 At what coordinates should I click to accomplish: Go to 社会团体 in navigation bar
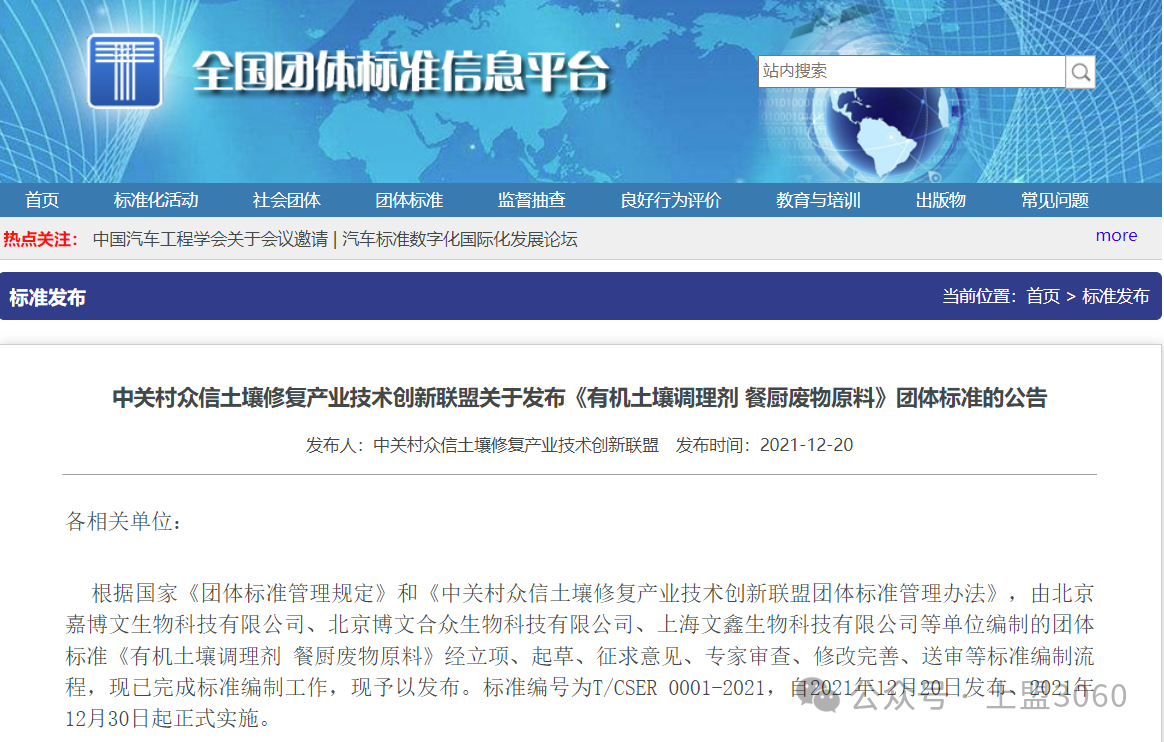pyautogui.click(x=287, y=200)
